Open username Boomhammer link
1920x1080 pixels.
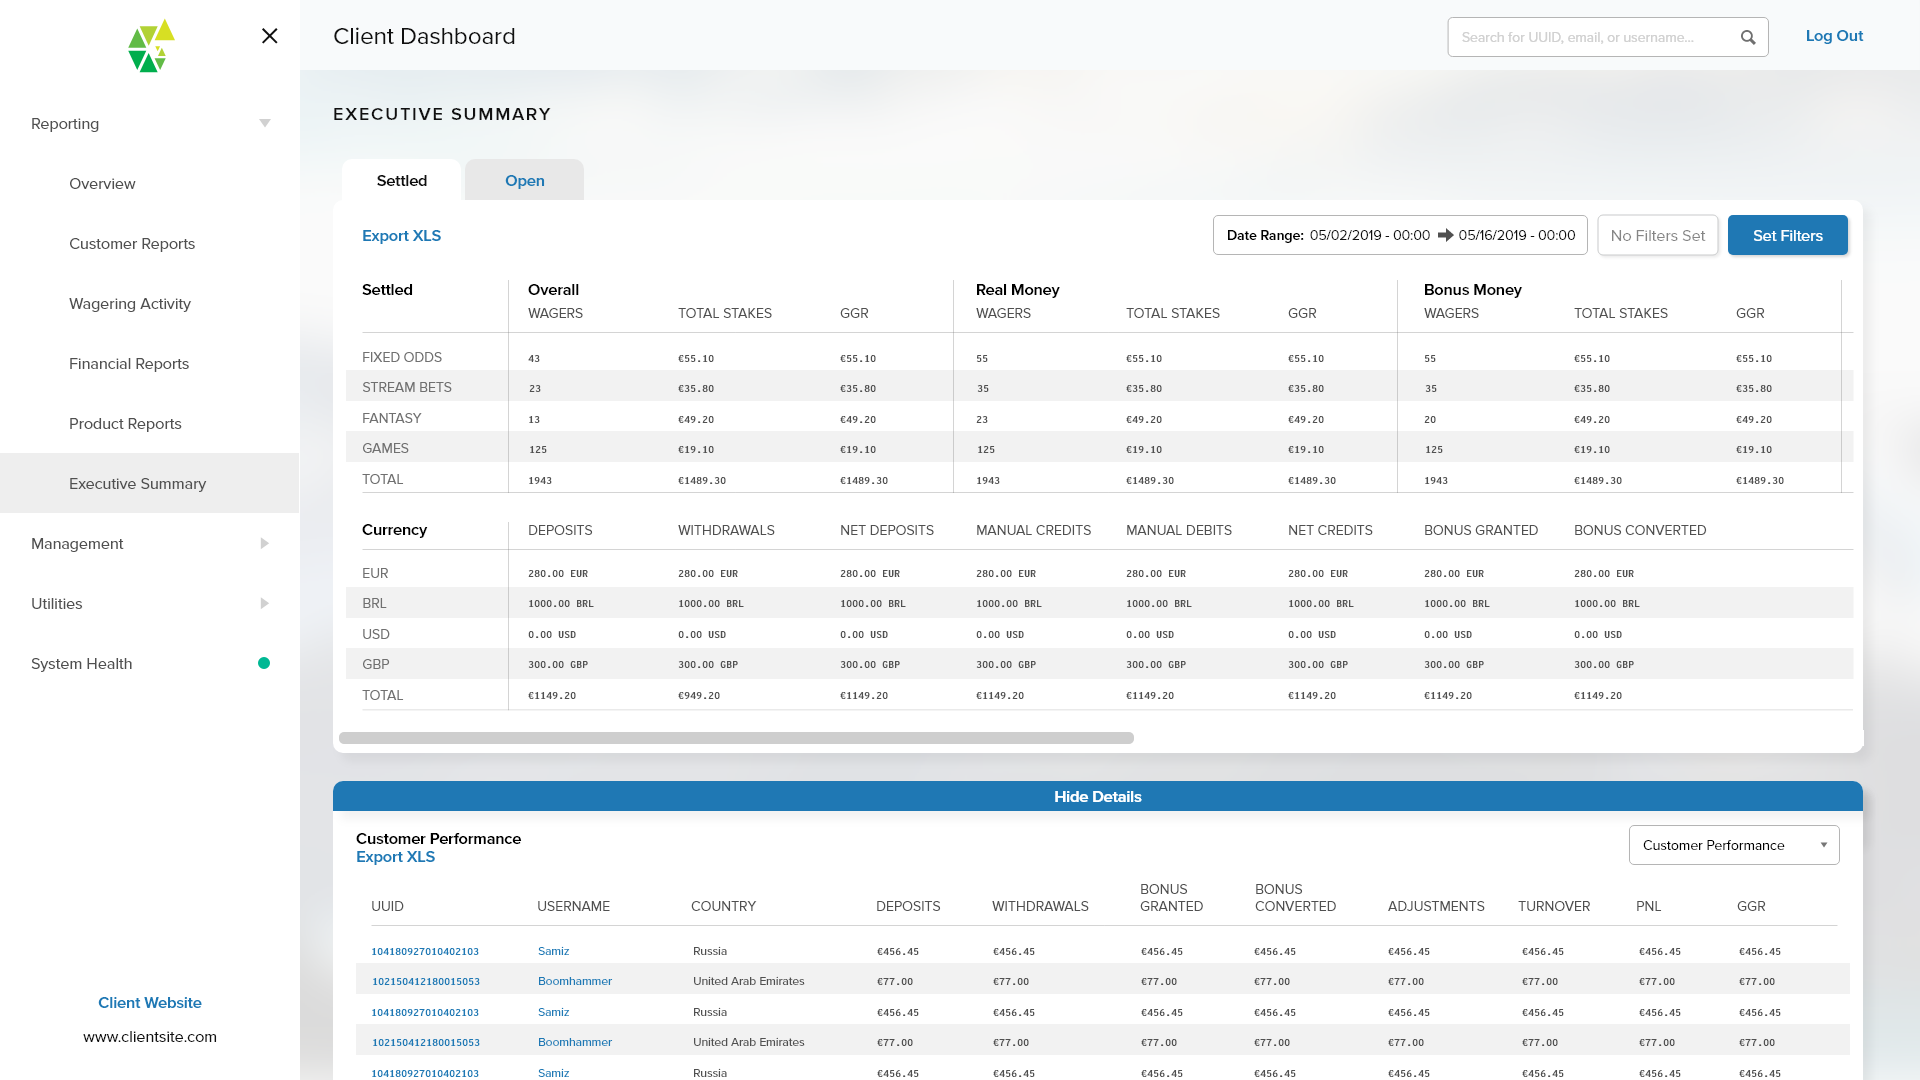point(574,981)
